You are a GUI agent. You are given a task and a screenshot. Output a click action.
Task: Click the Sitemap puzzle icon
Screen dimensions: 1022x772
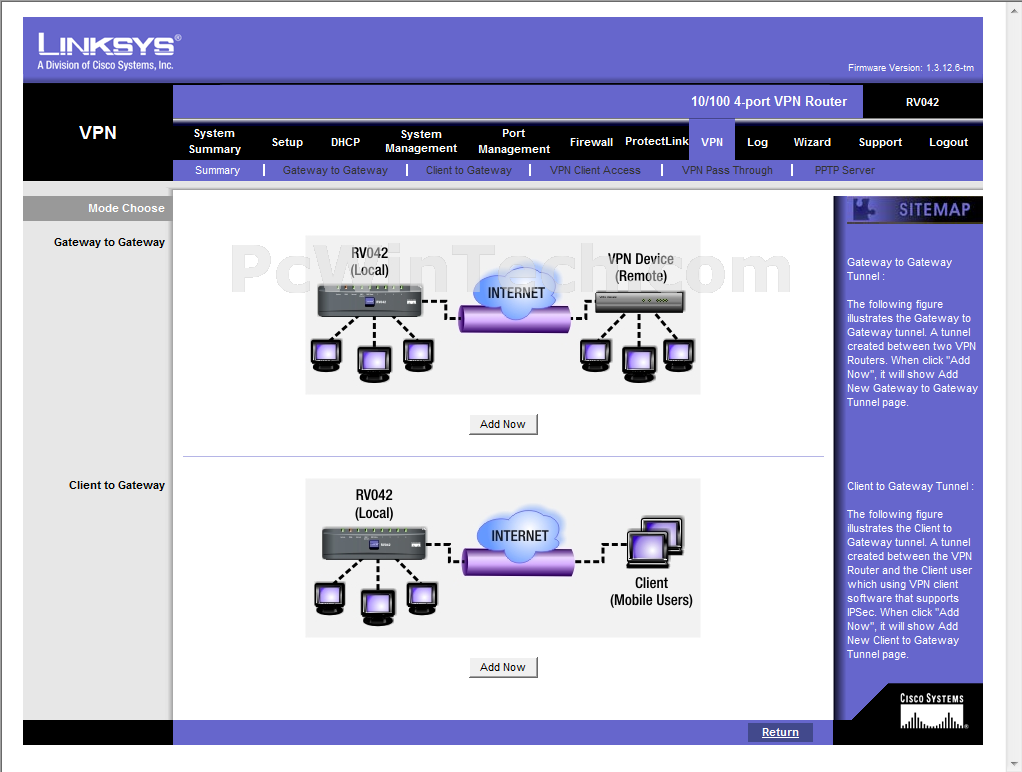click(x=864, y=210)
